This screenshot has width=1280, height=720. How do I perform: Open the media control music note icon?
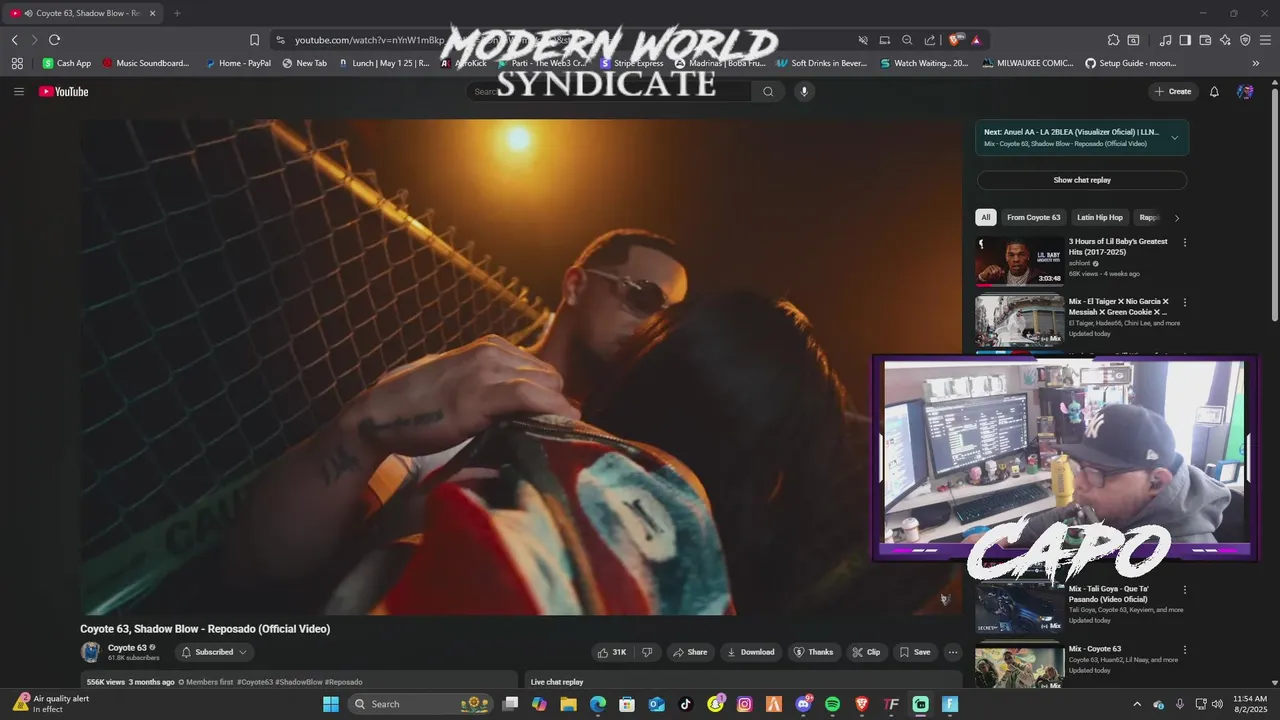click(x=1165, y=40)
